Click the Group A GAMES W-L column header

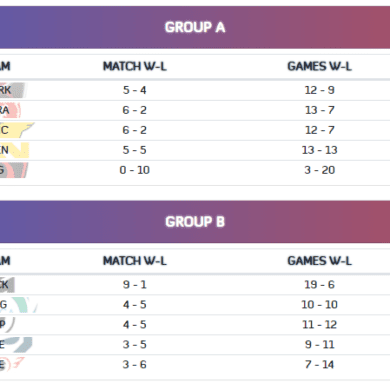(319, 66)
